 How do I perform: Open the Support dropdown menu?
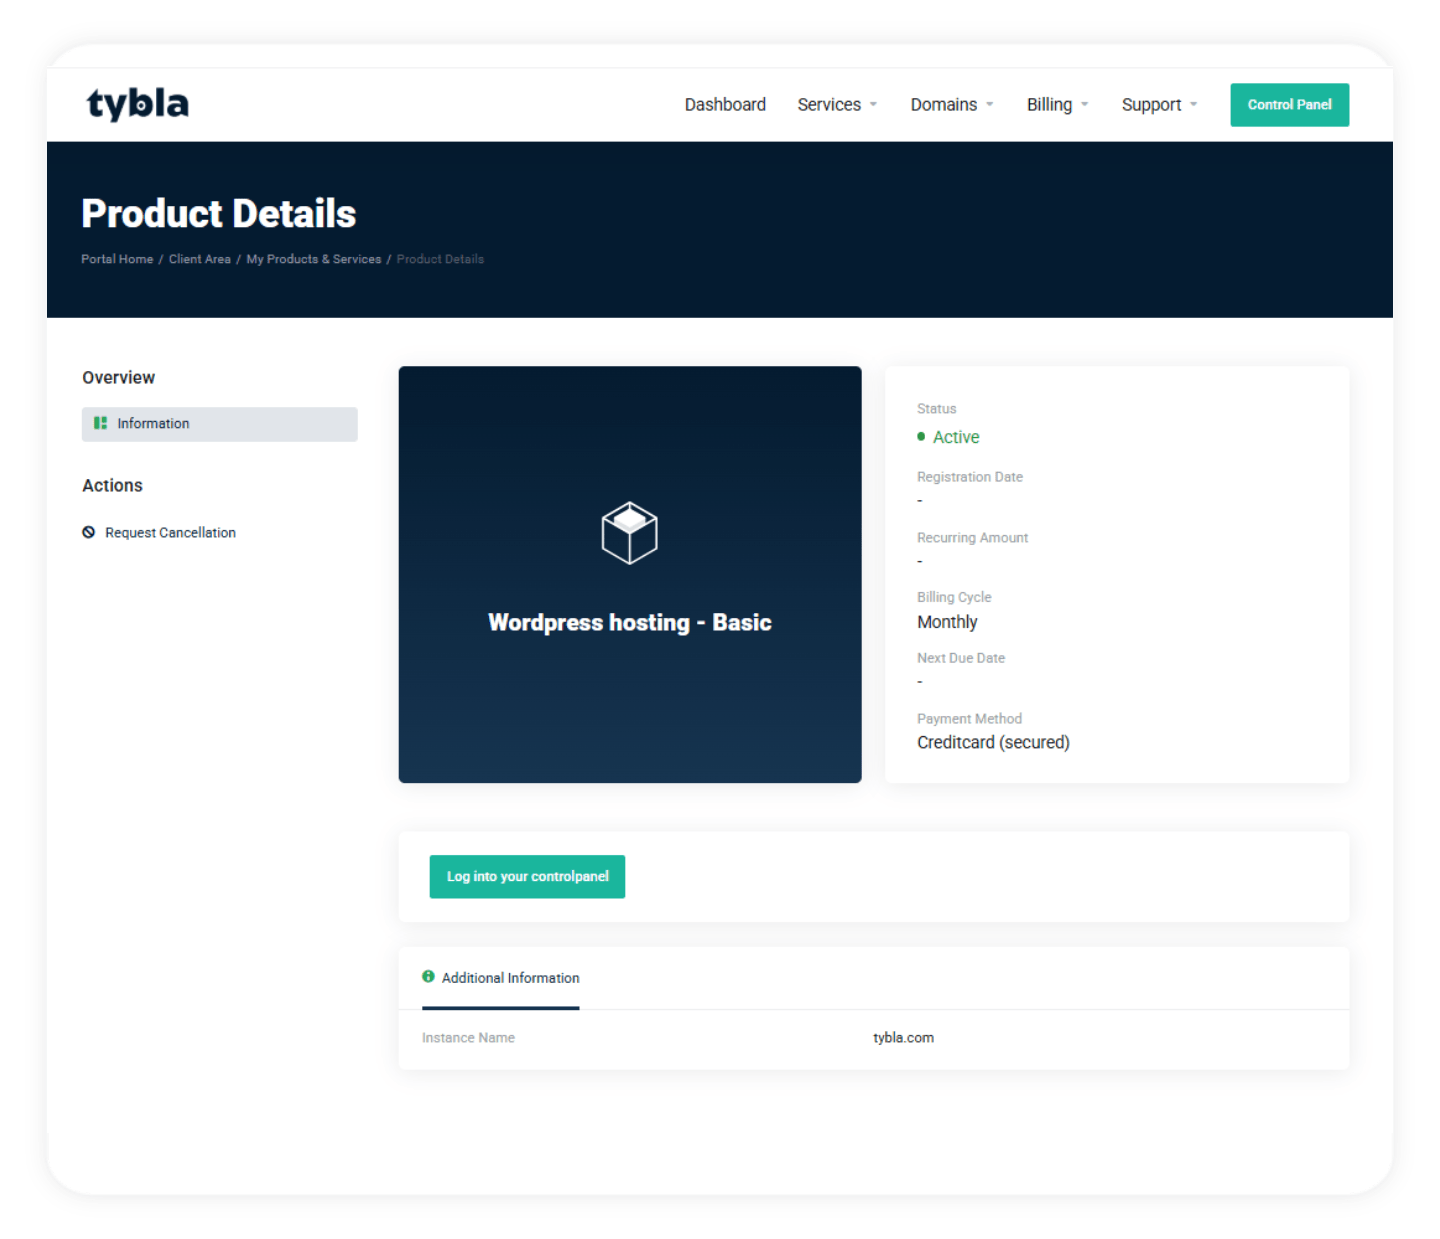pos(1159,105)
